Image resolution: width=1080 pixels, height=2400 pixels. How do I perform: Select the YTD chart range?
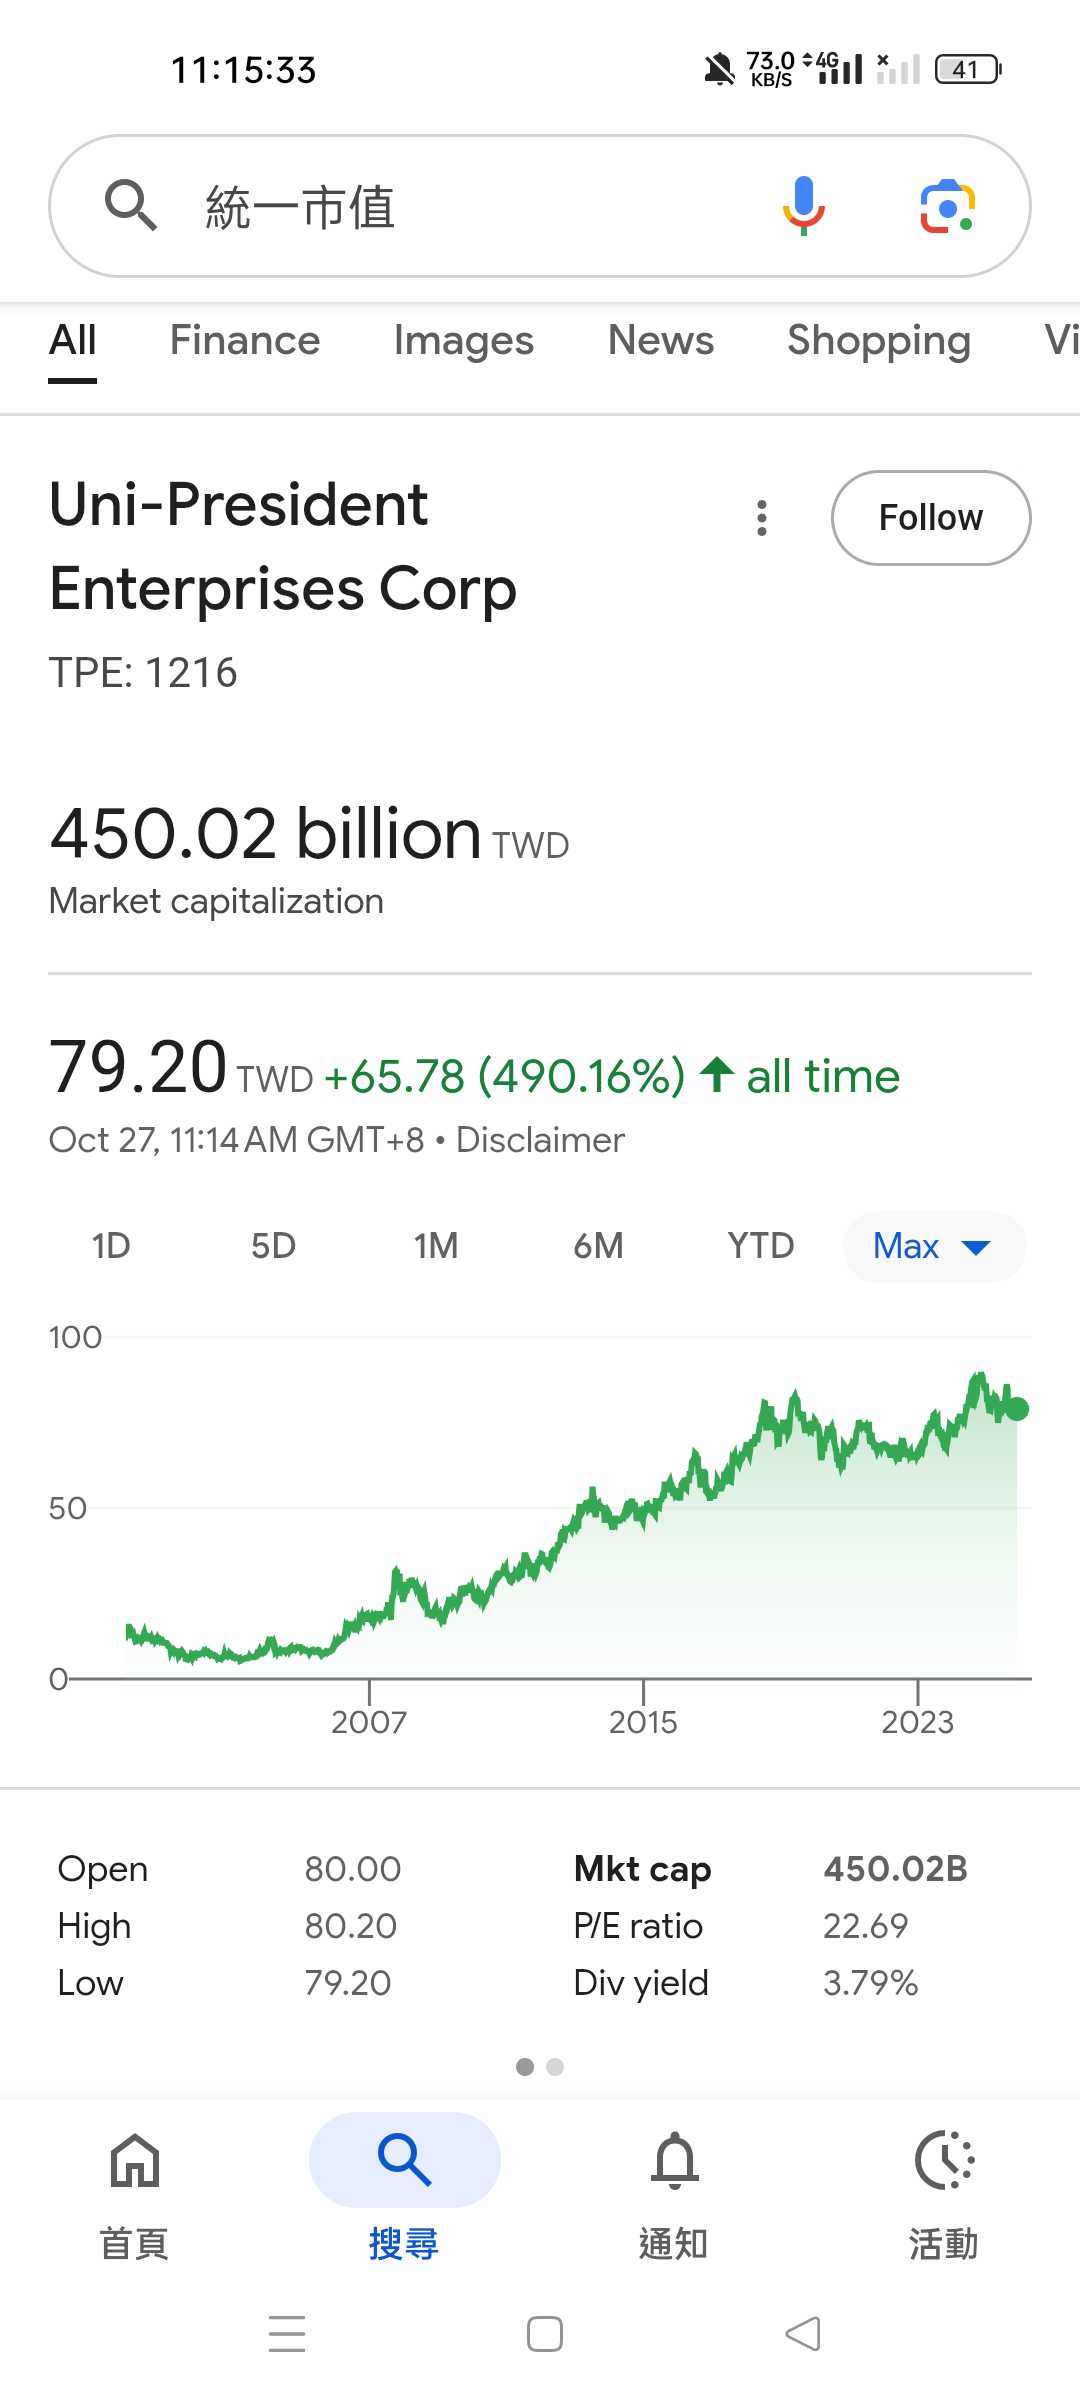pyautogui.click(x=760, y=1246)
